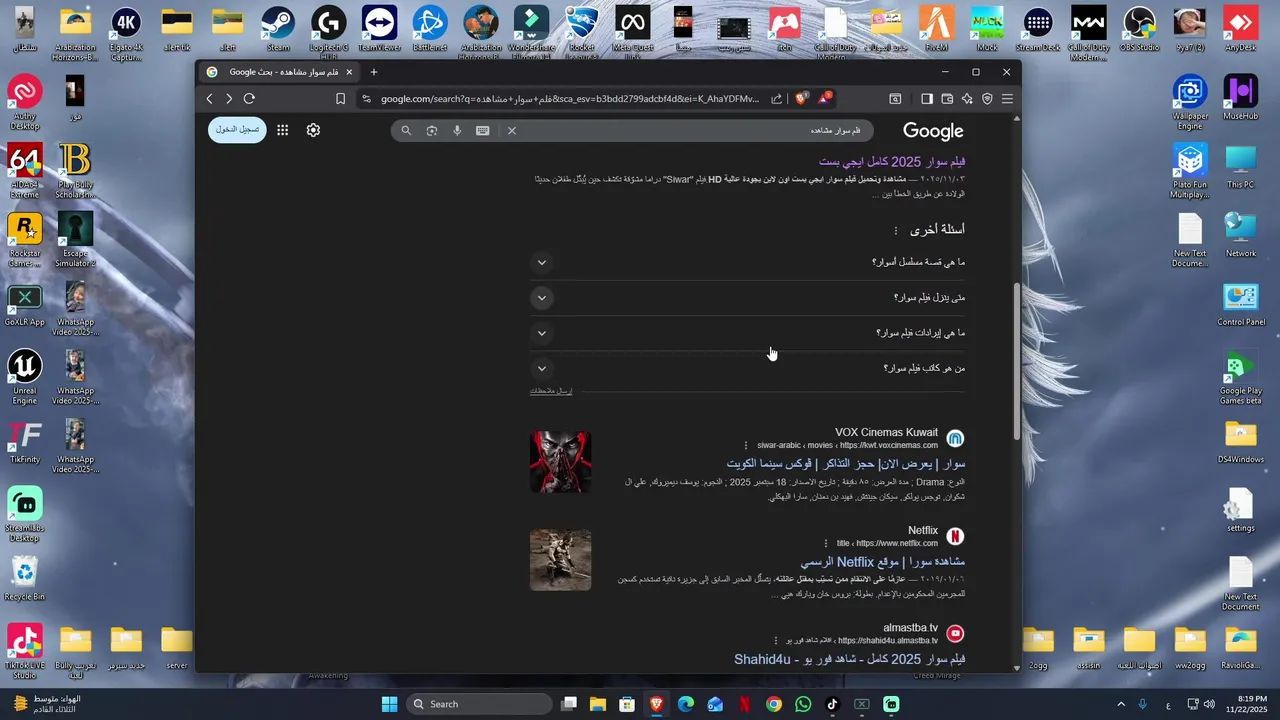The image size is (1280, 720).
Task: Open the three-dot menu beside 'أسئلة أخرى'
Action: tap(896, 230)
